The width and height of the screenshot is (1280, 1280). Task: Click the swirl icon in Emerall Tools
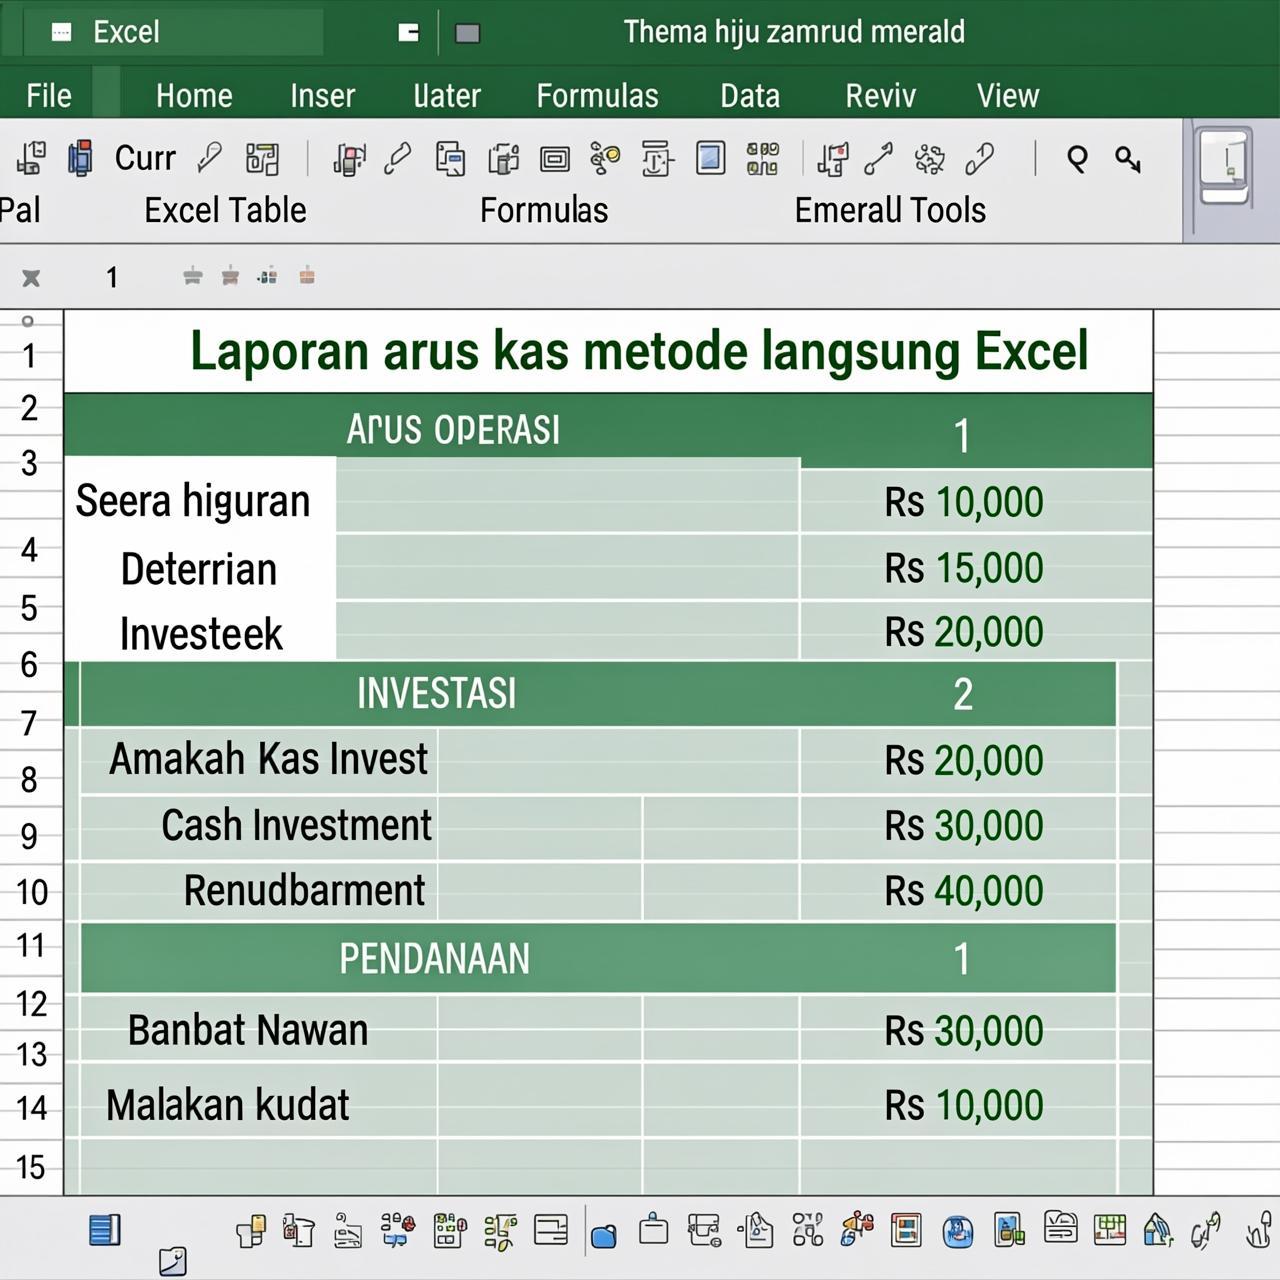click(x=929, y=159)
